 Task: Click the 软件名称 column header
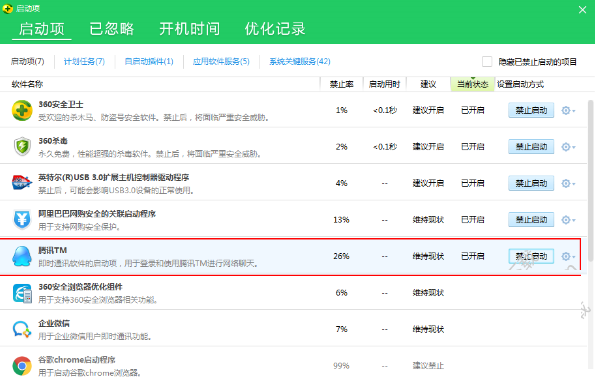[x=27, y=84]
